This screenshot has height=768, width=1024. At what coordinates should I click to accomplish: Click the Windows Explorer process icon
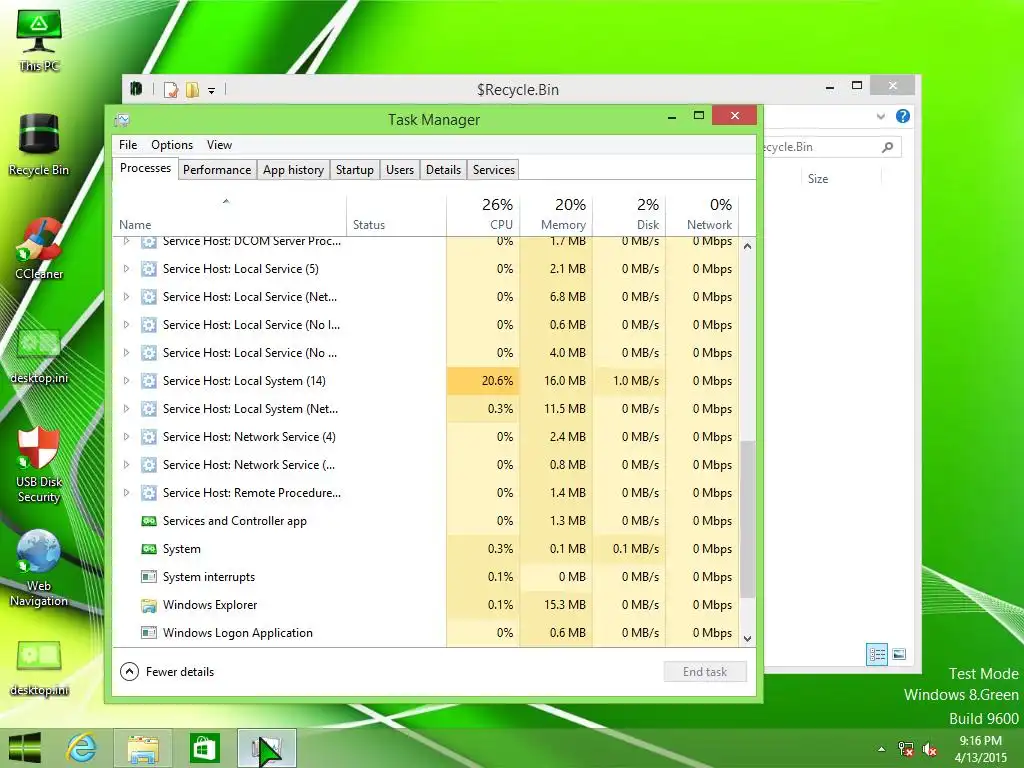[x=149, y=605]
